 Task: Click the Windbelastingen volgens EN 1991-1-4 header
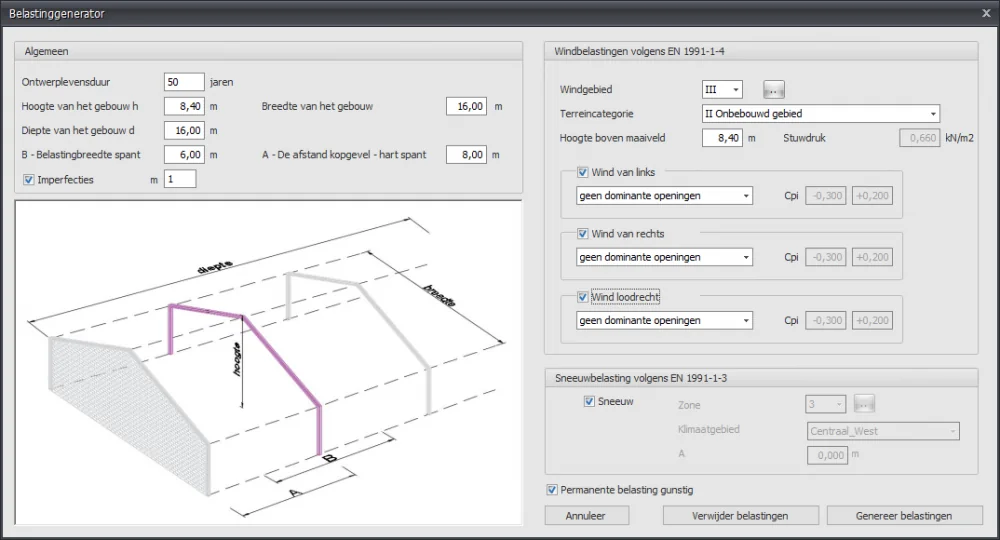(x=761, y=51)
